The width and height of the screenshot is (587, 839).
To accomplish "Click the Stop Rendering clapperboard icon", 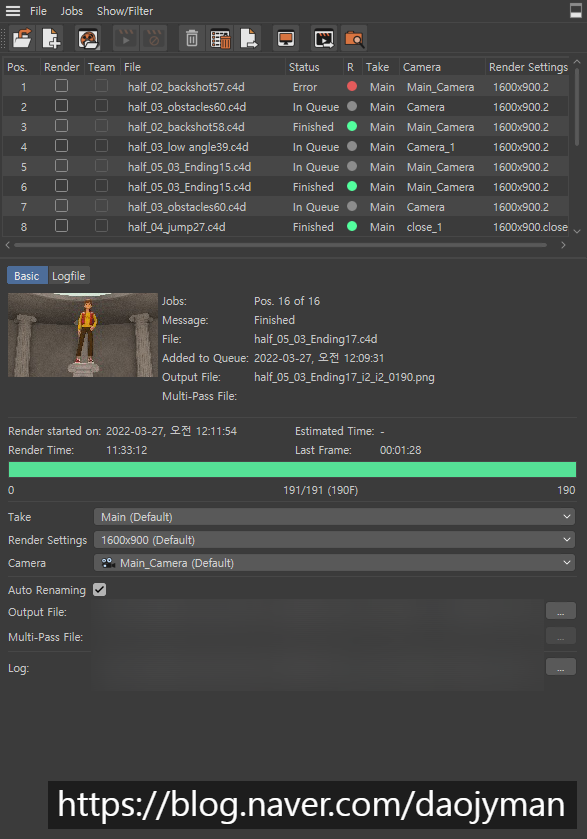I will point(154,39).
